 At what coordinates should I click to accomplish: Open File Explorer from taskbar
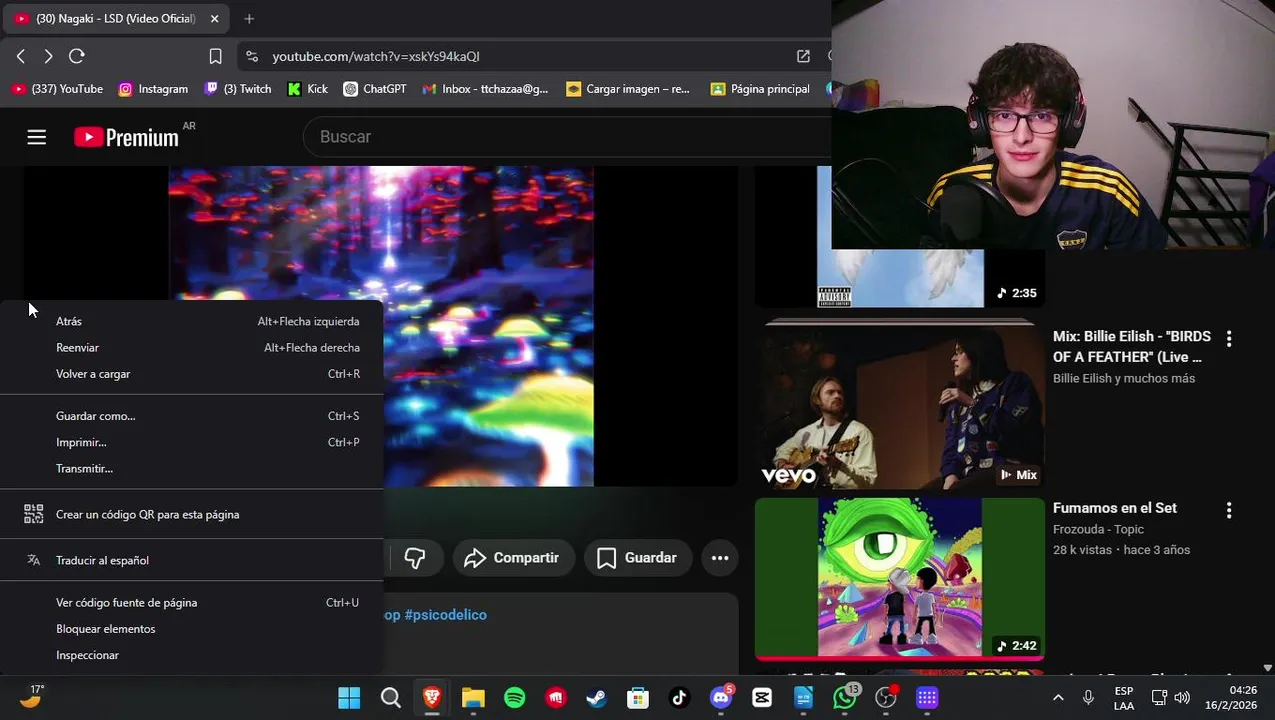(473, 698)
